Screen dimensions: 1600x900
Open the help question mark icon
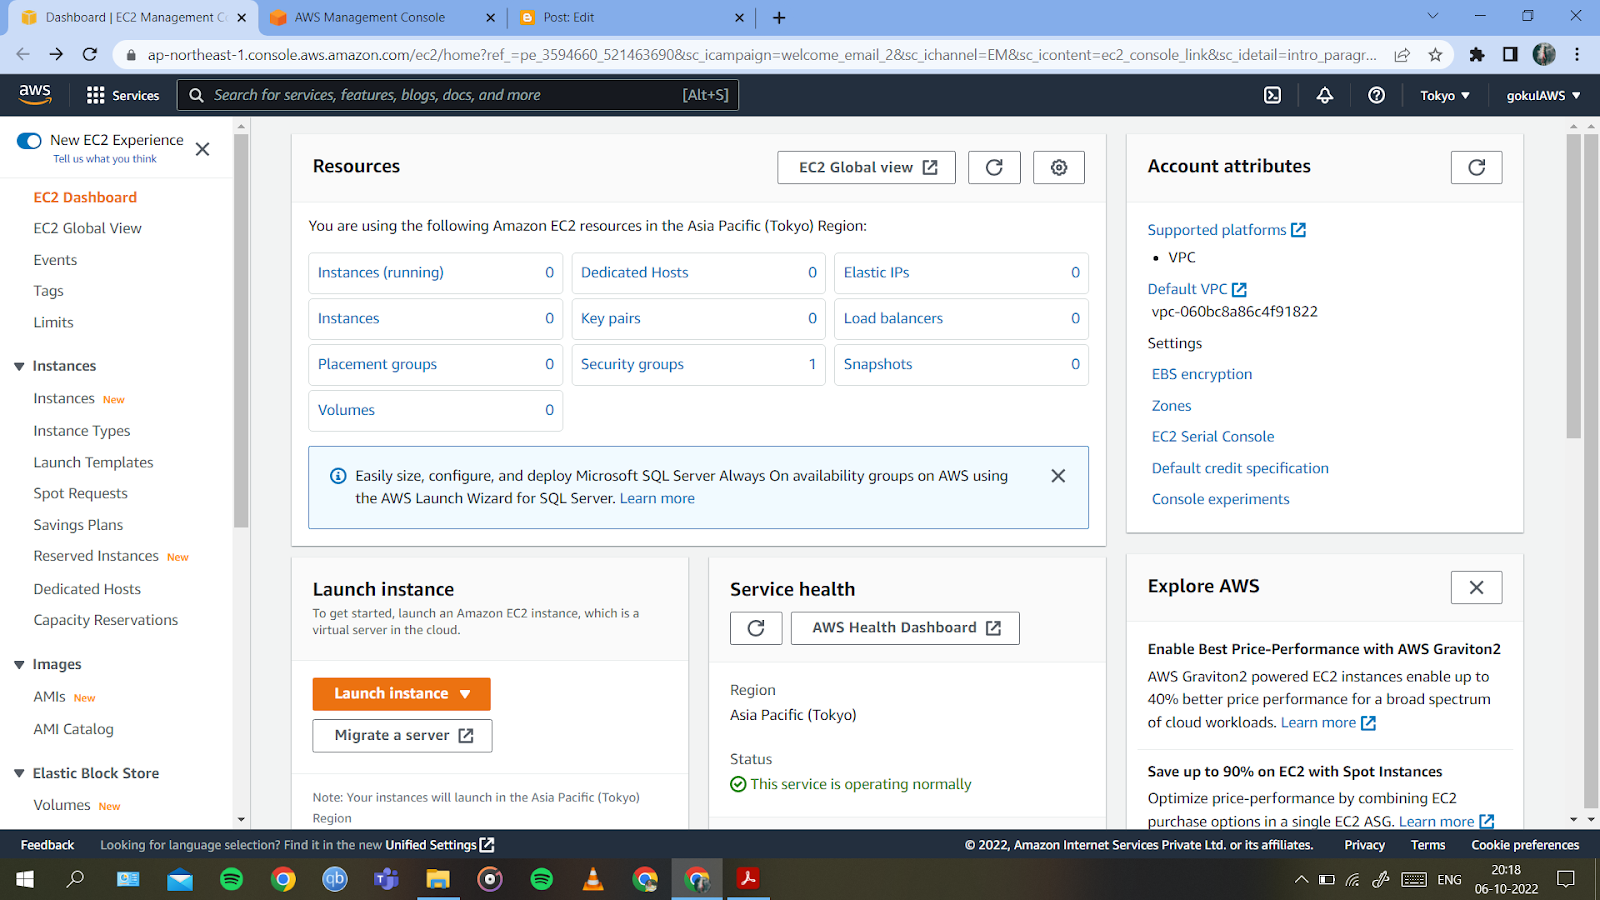[1377, 95]
